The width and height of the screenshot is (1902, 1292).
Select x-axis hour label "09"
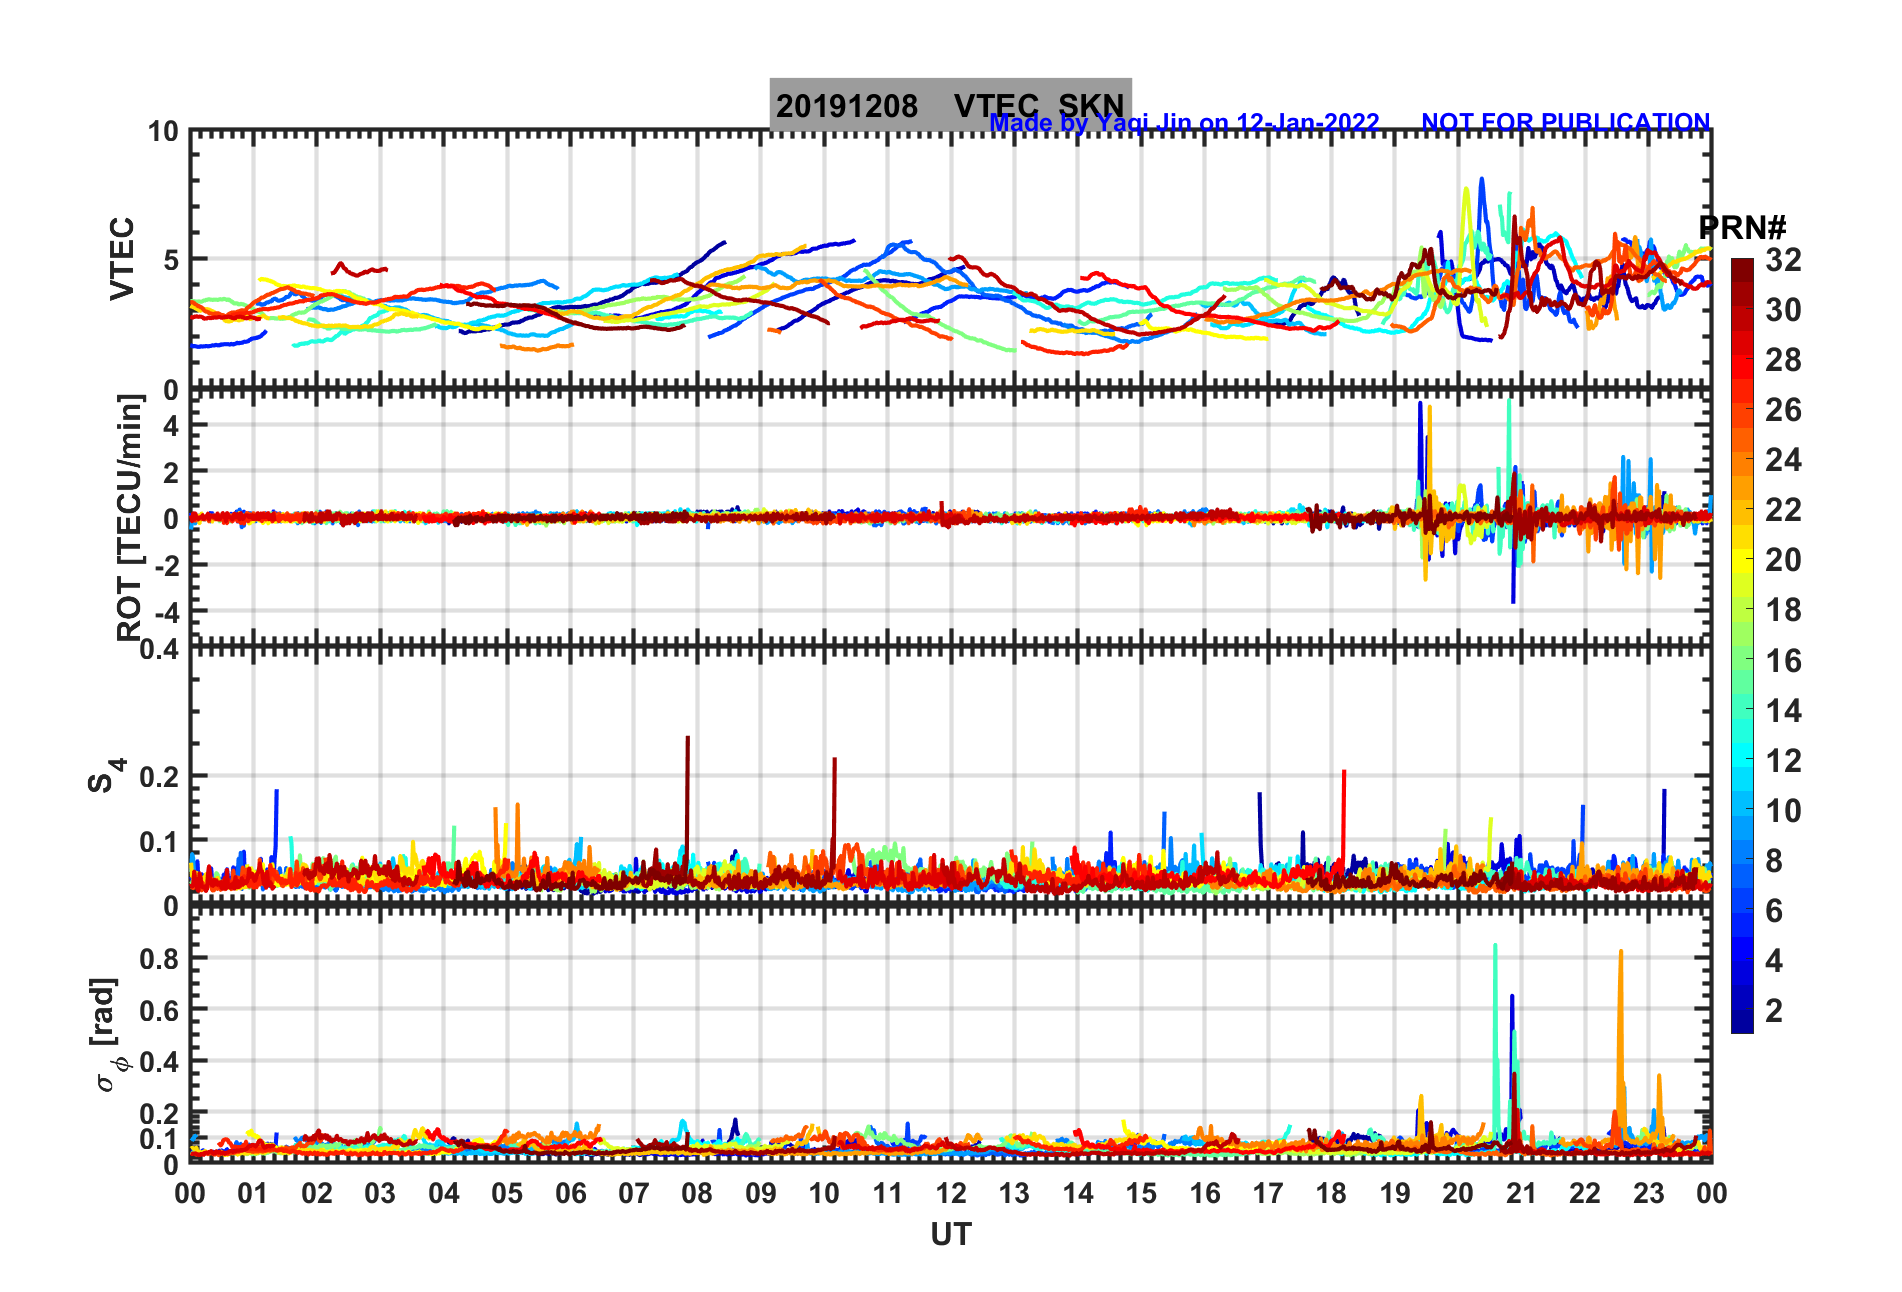(x=761, y=1194)
